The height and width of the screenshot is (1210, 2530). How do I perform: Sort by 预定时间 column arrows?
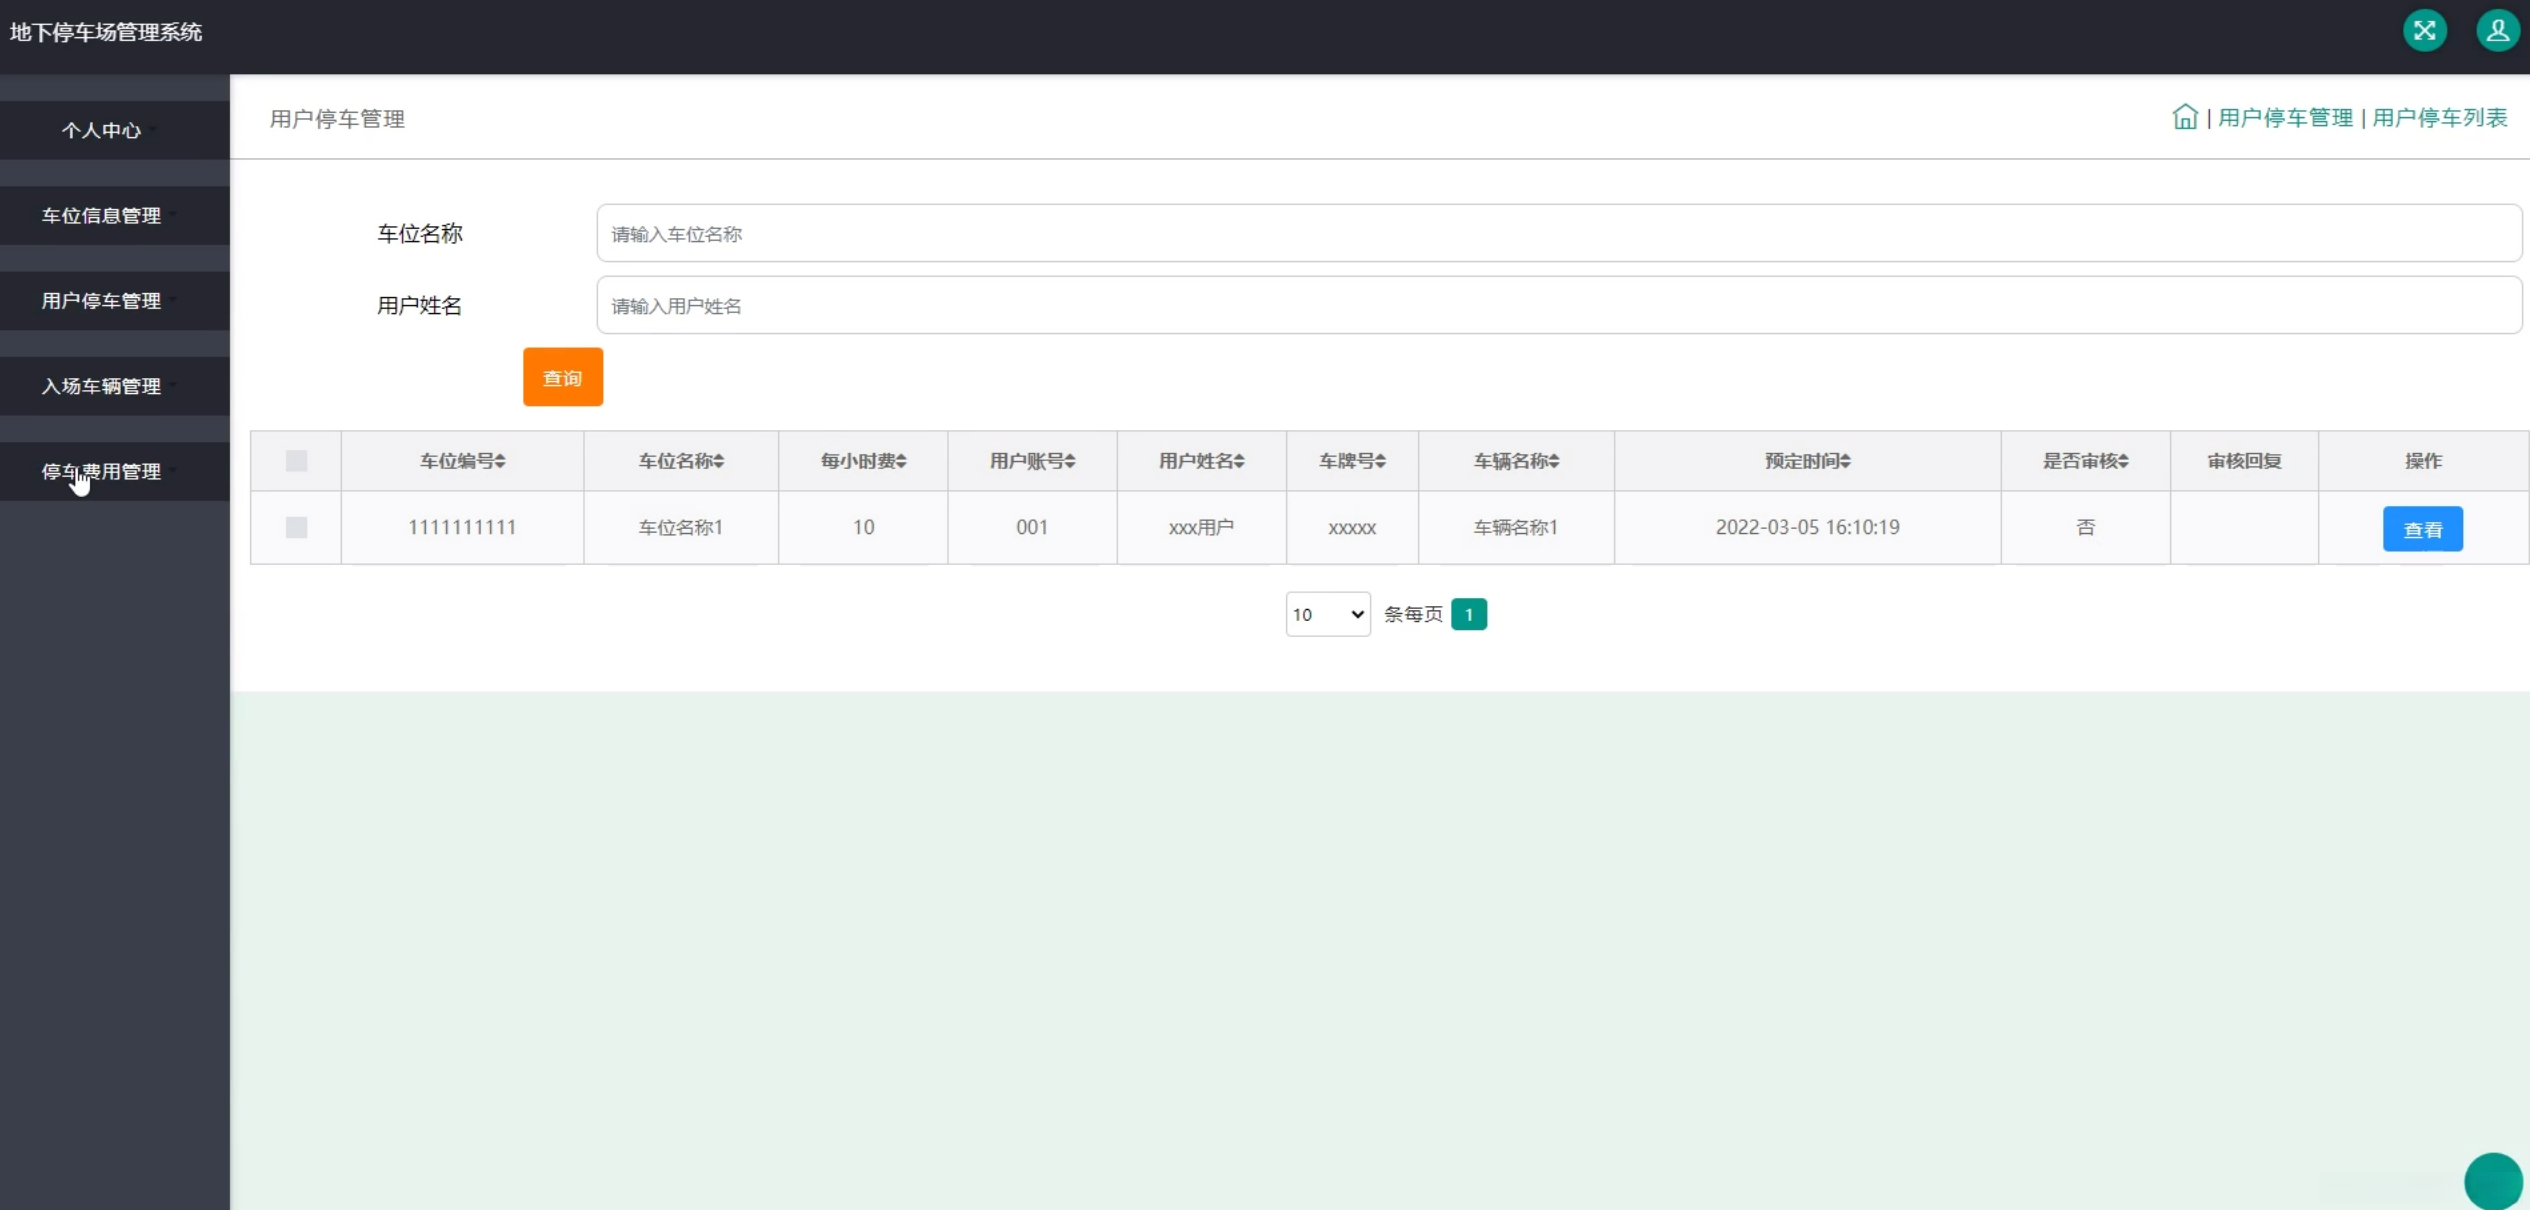pos(1845,461)
